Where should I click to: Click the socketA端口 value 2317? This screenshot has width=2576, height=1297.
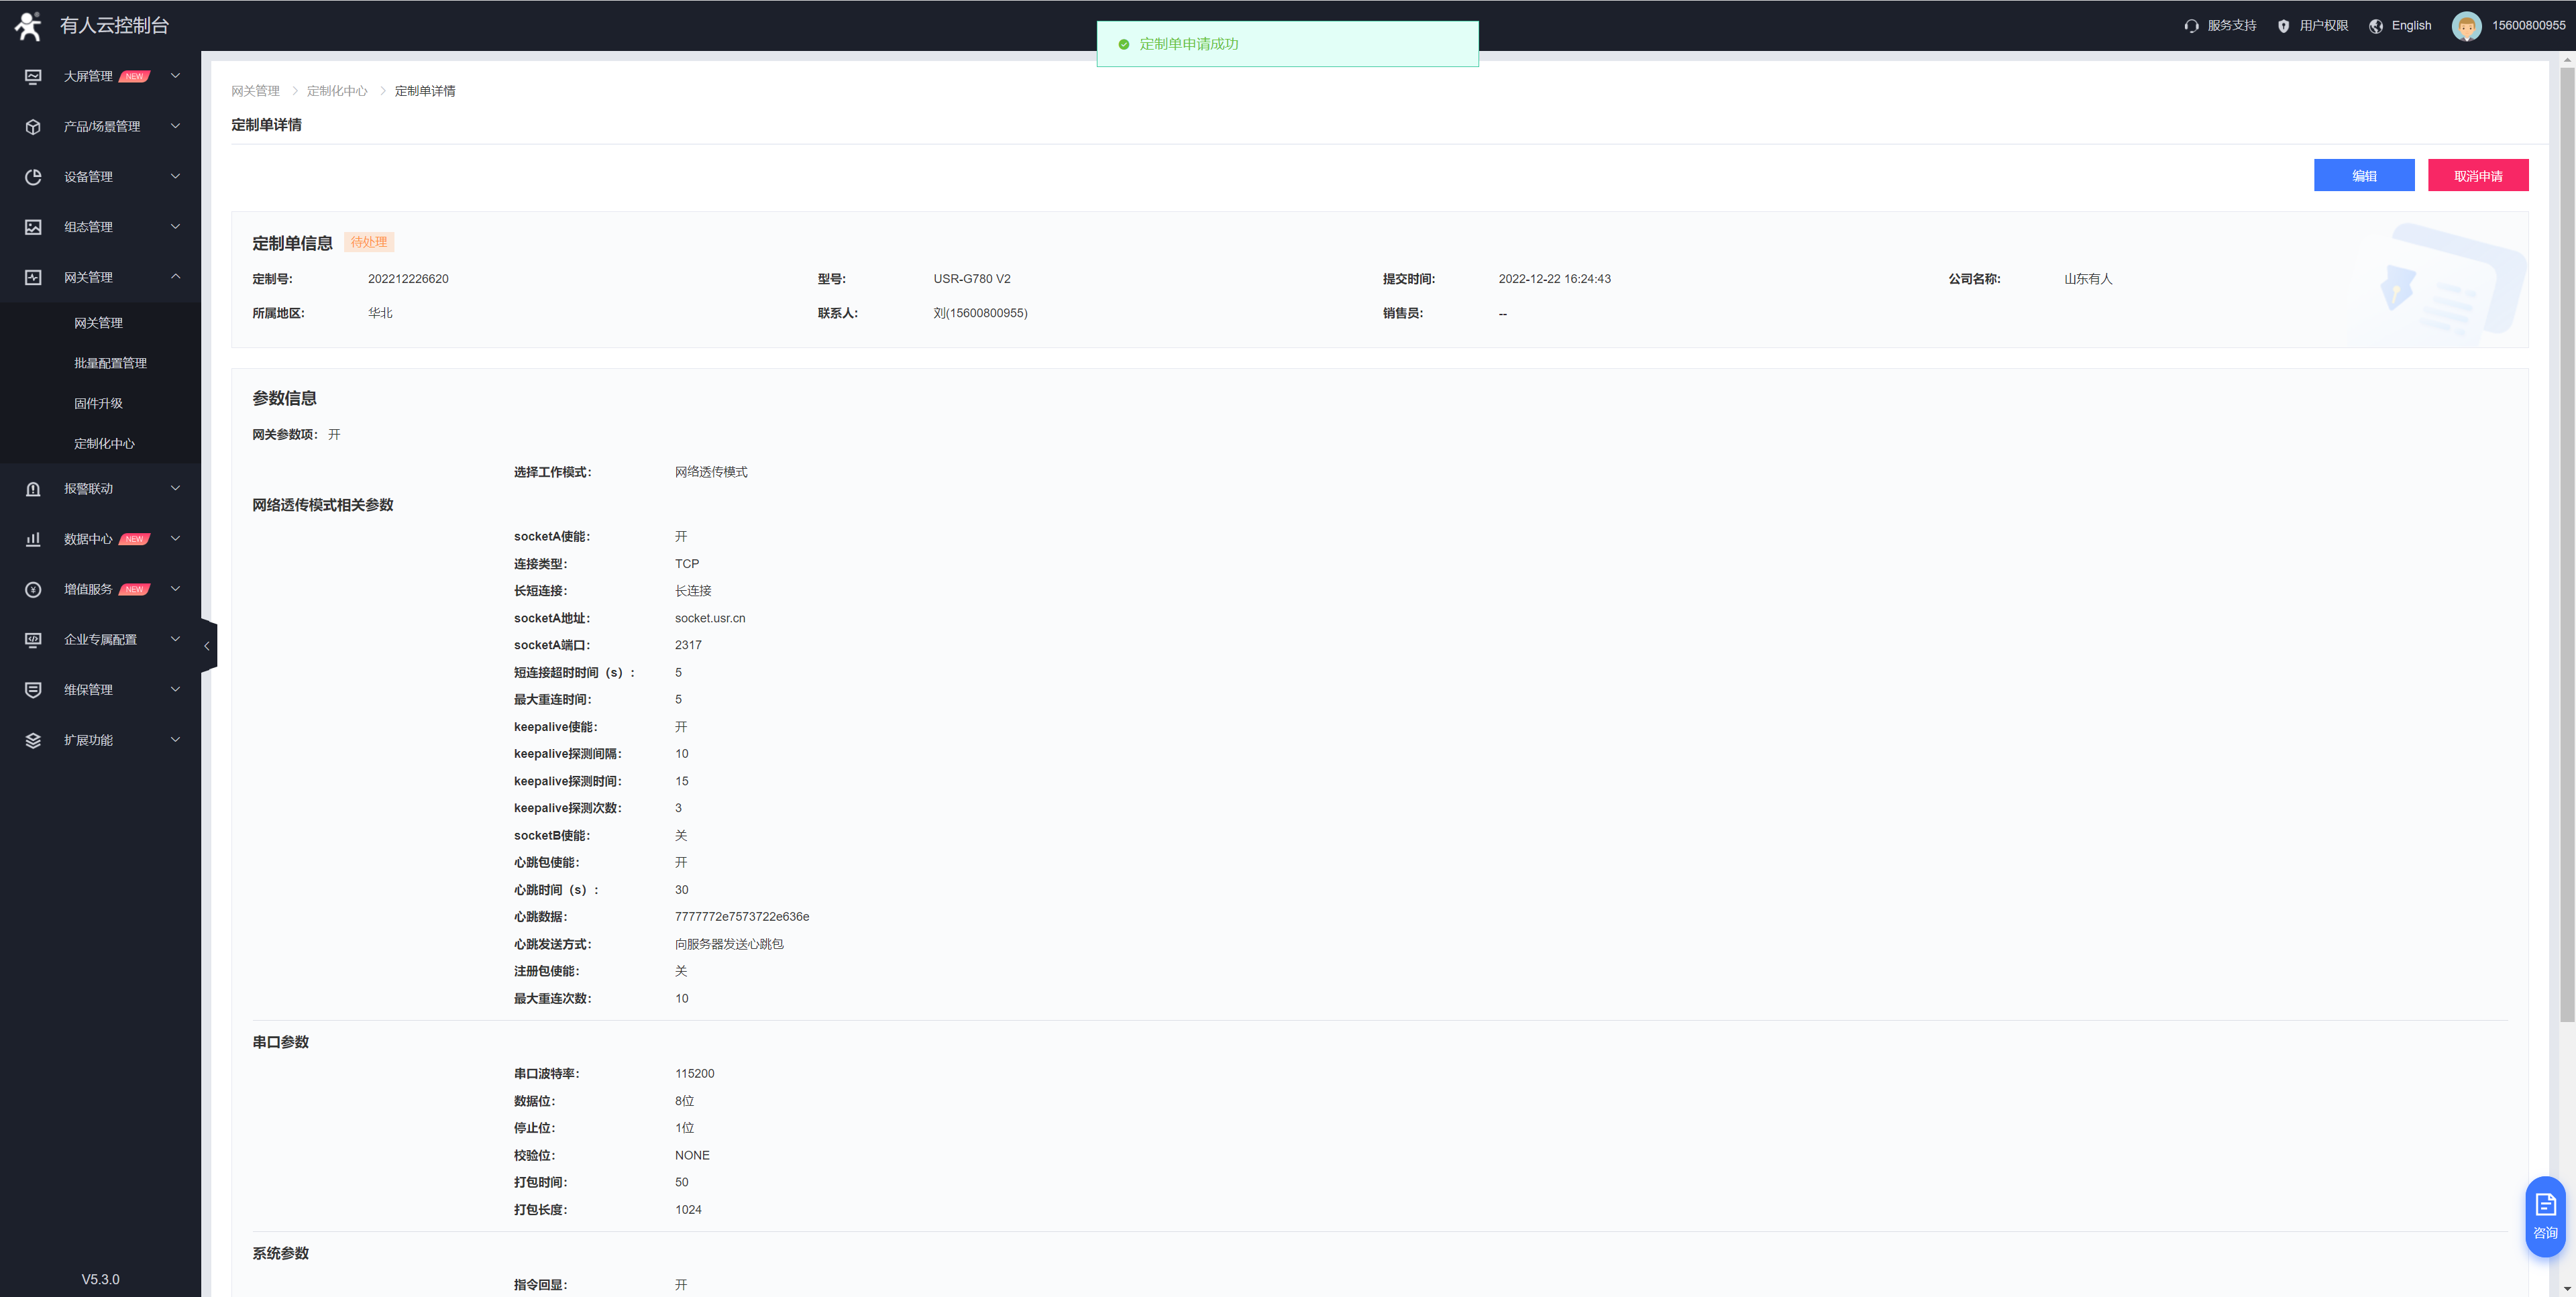tap(688, 645)
